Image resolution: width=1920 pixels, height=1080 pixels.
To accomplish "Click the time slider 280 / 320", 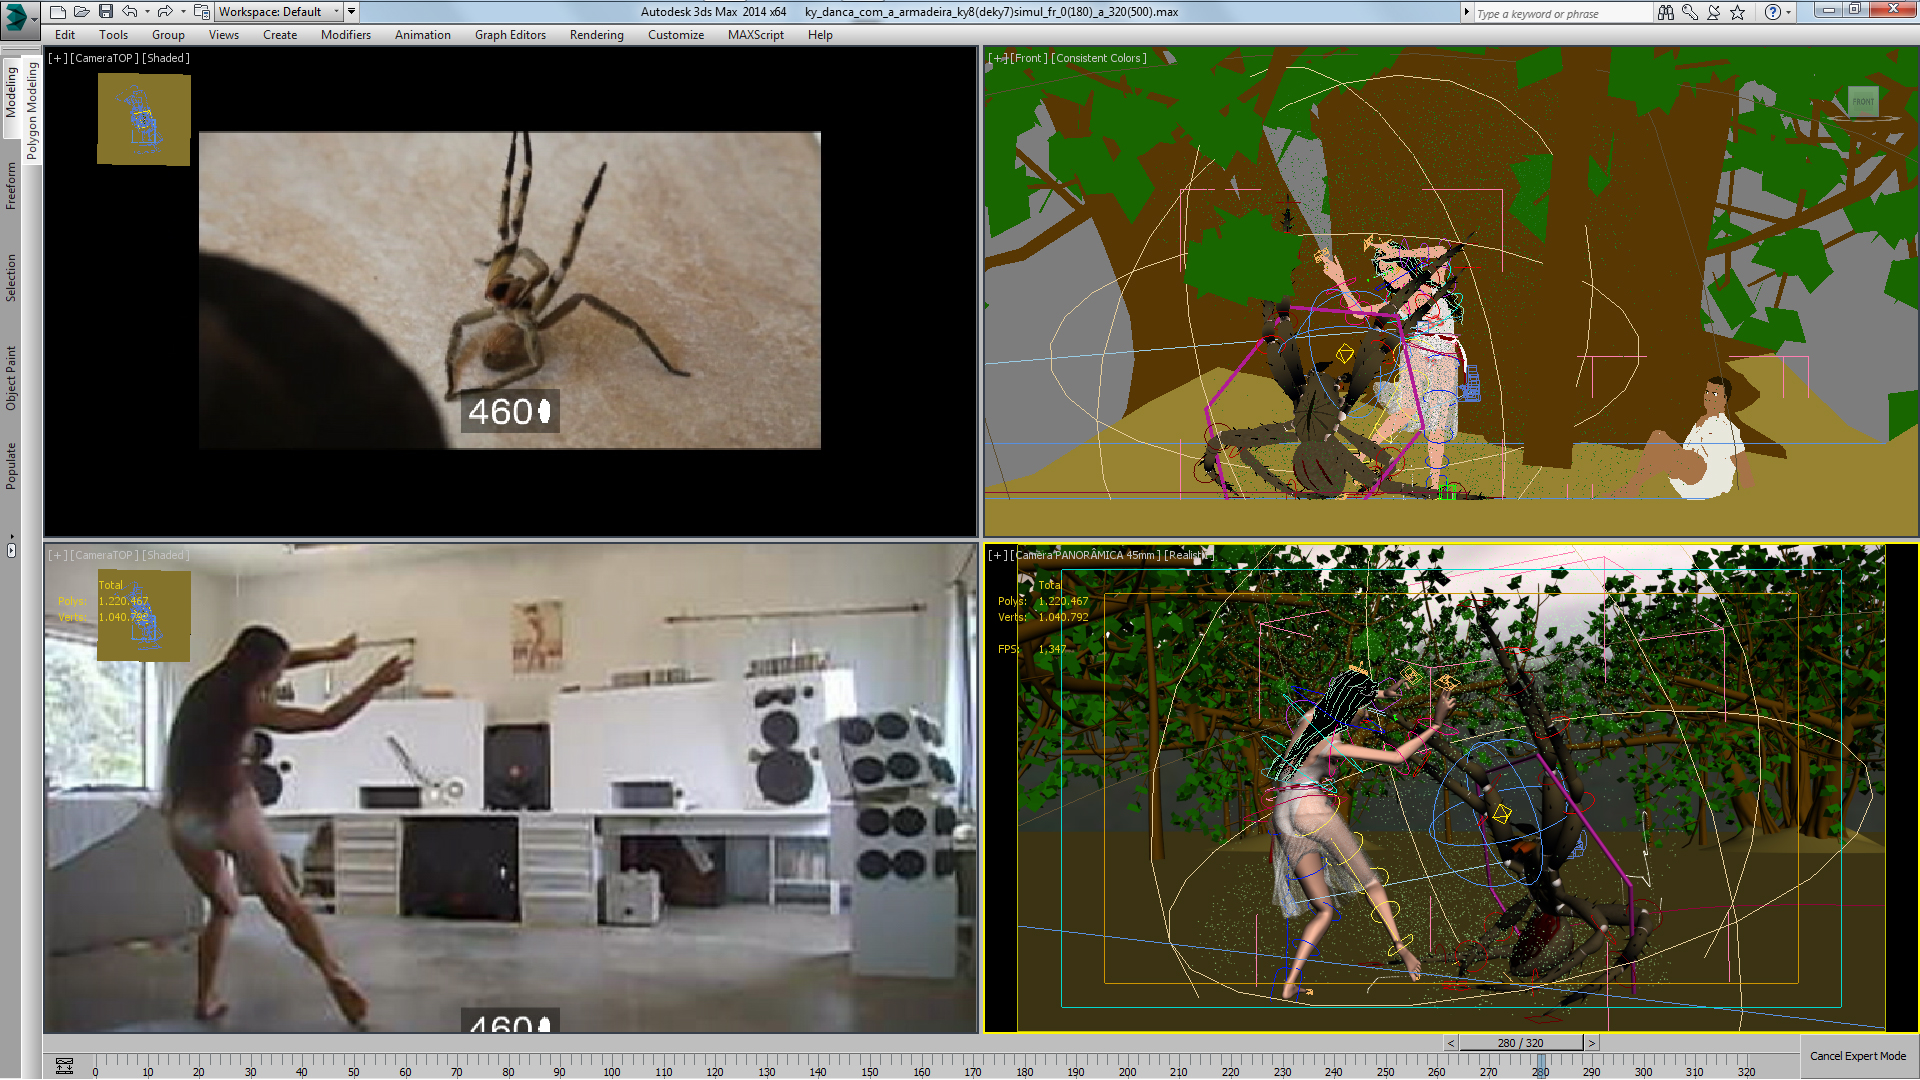I will click(x=1520, y=1043).
